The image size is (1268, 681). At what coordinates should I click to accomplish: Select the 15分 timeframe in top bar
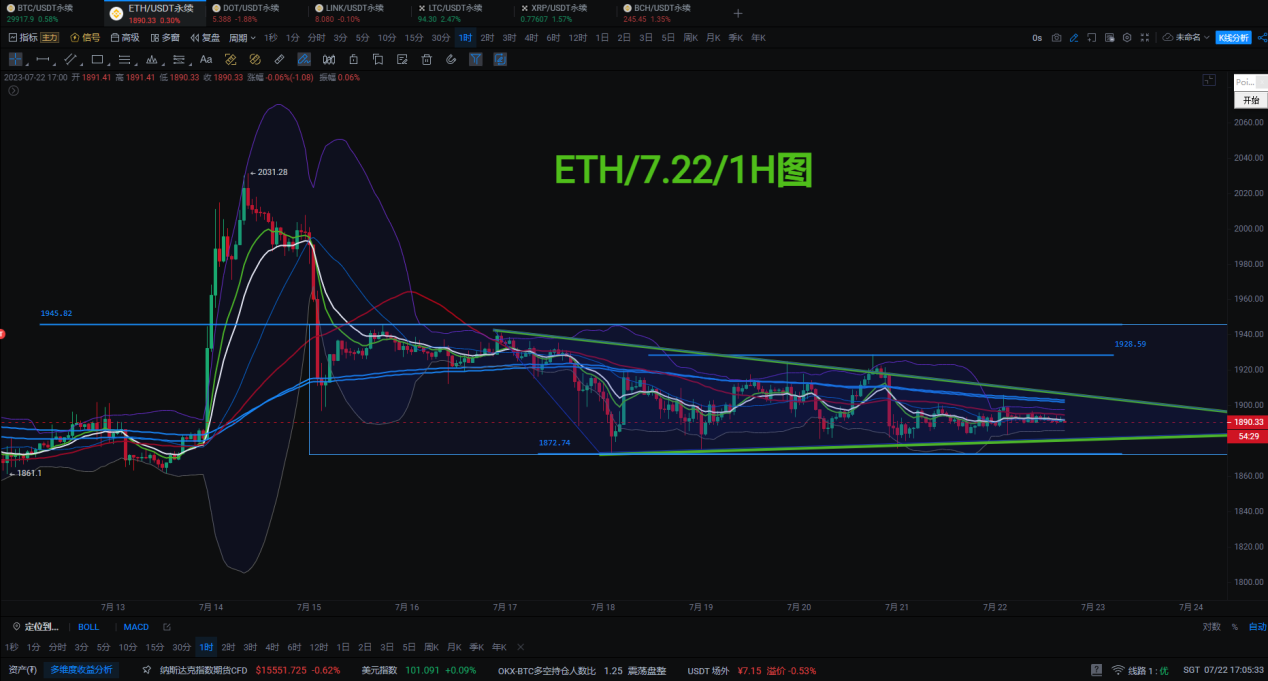tap(414, 38)
